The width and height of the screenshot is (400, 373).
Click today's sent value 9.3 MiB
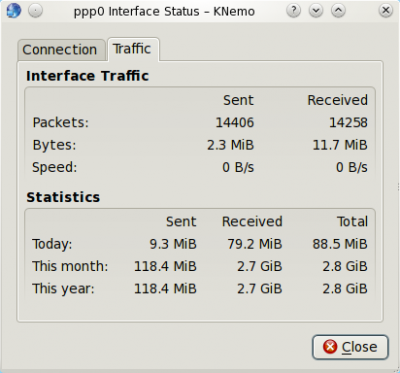(x=173, y=244)
